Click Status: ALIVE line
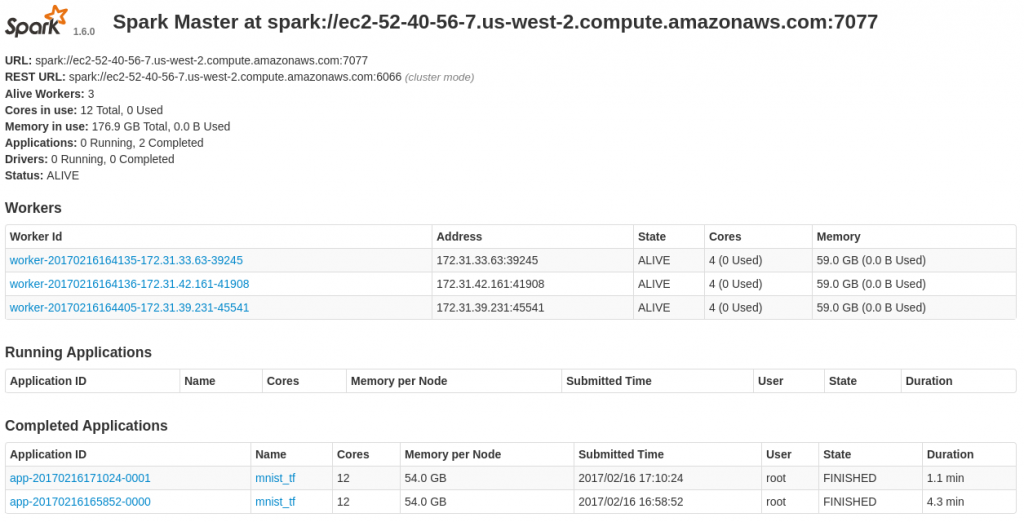This screenshot has height=522, width=1024. click(42, 175)
